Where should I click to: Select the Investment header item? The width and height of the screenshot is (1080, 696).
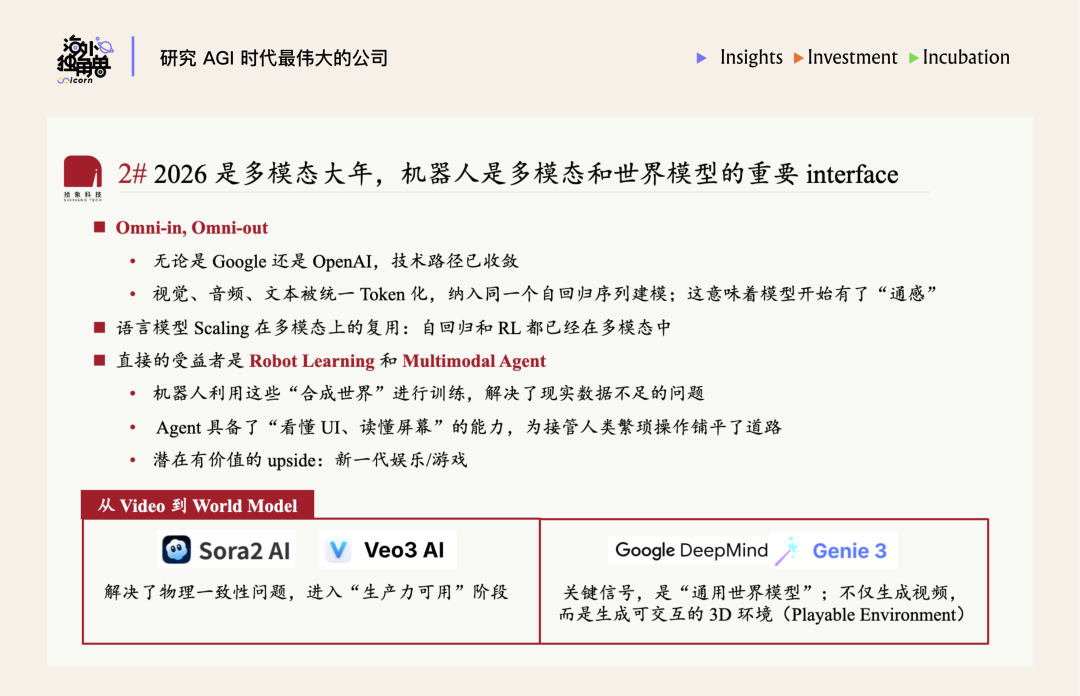tap(852, 58)
